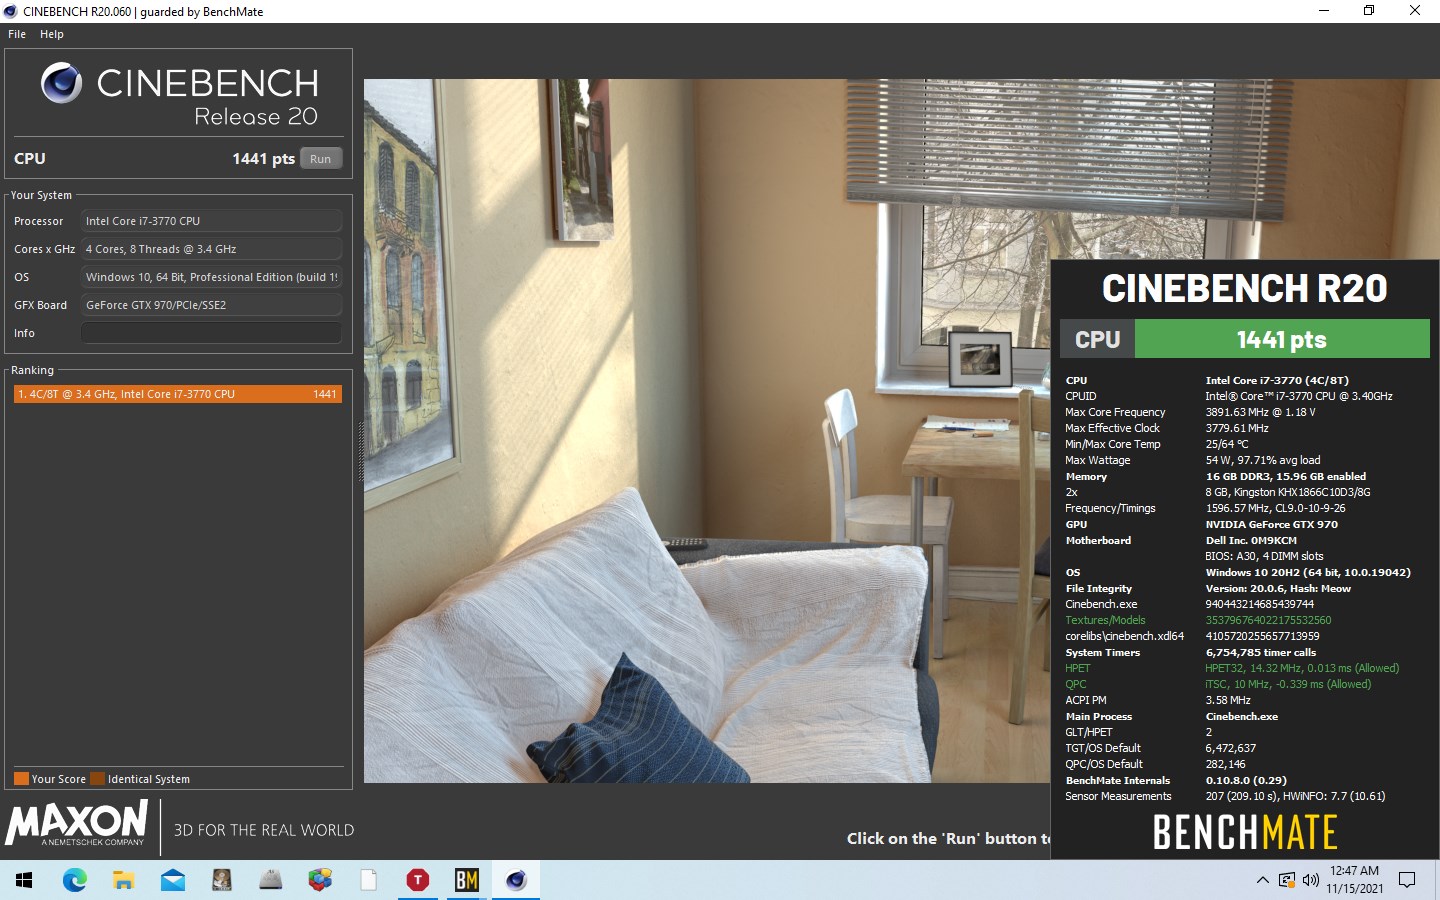Click the network sync tray icon
1440x900 pixels.
click(x=1286, y=880)
